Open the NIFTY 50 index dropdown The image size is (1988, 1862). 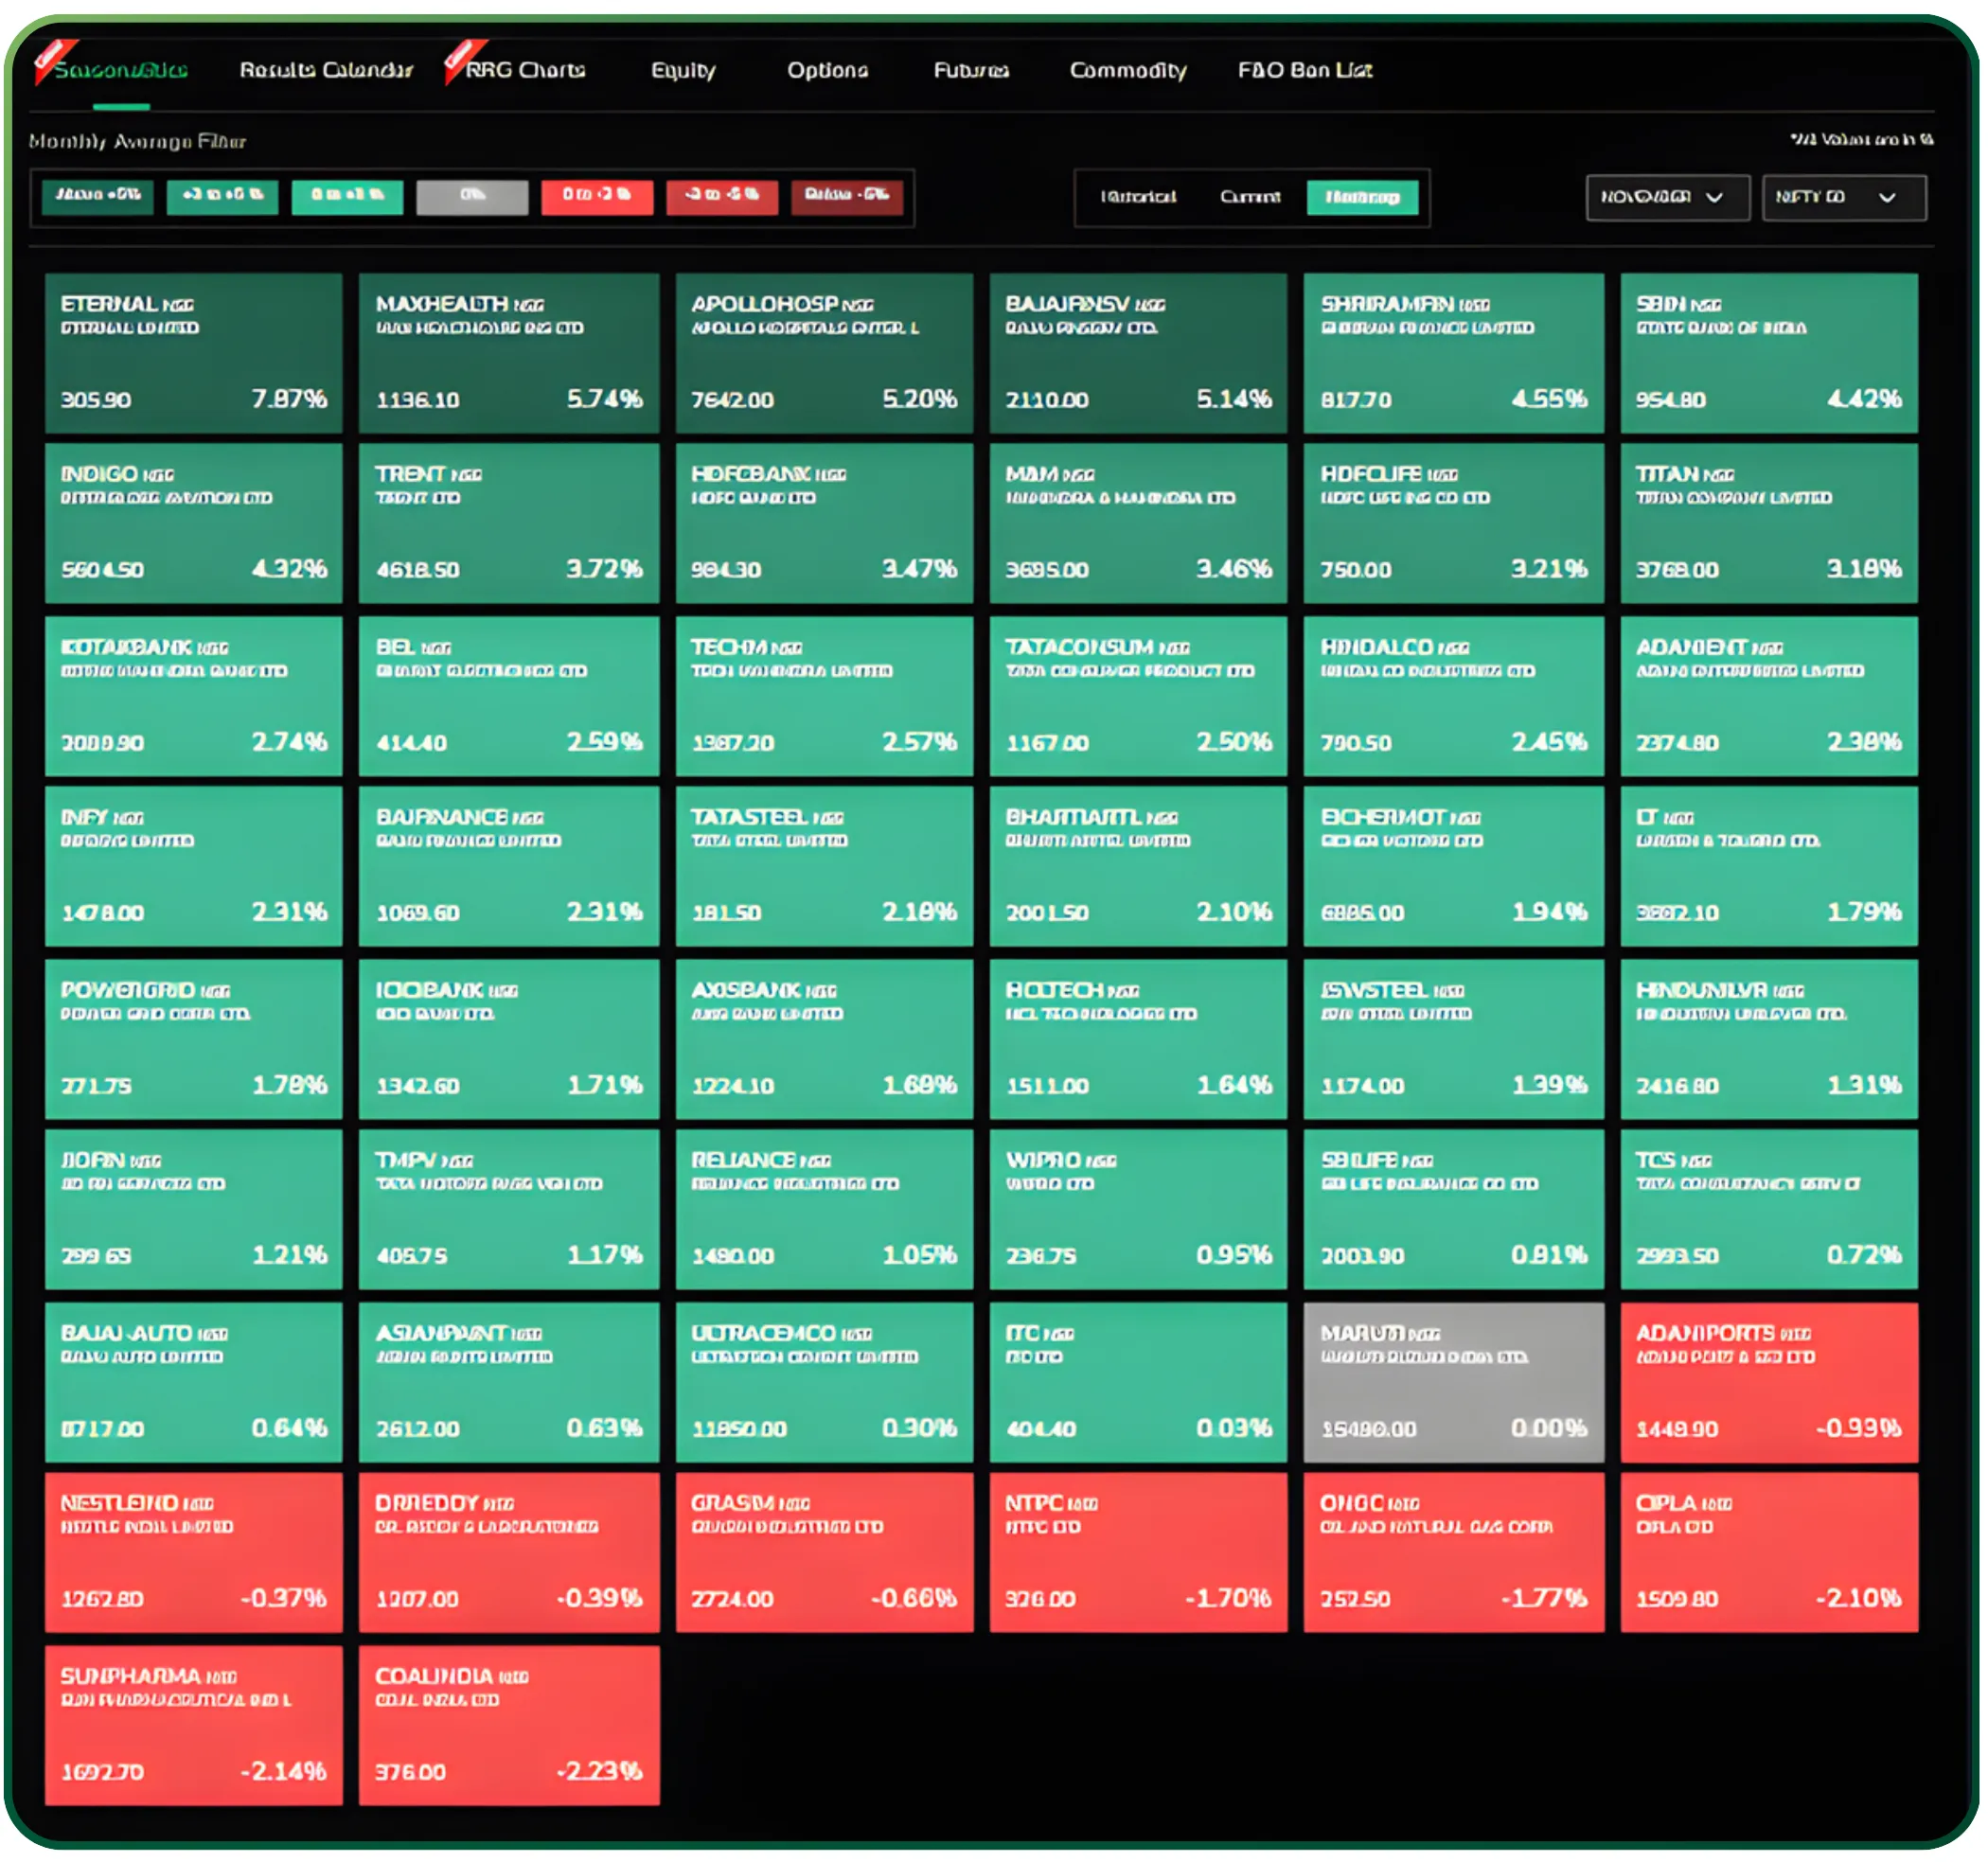pyautogui.click(x=1843, y=197)
